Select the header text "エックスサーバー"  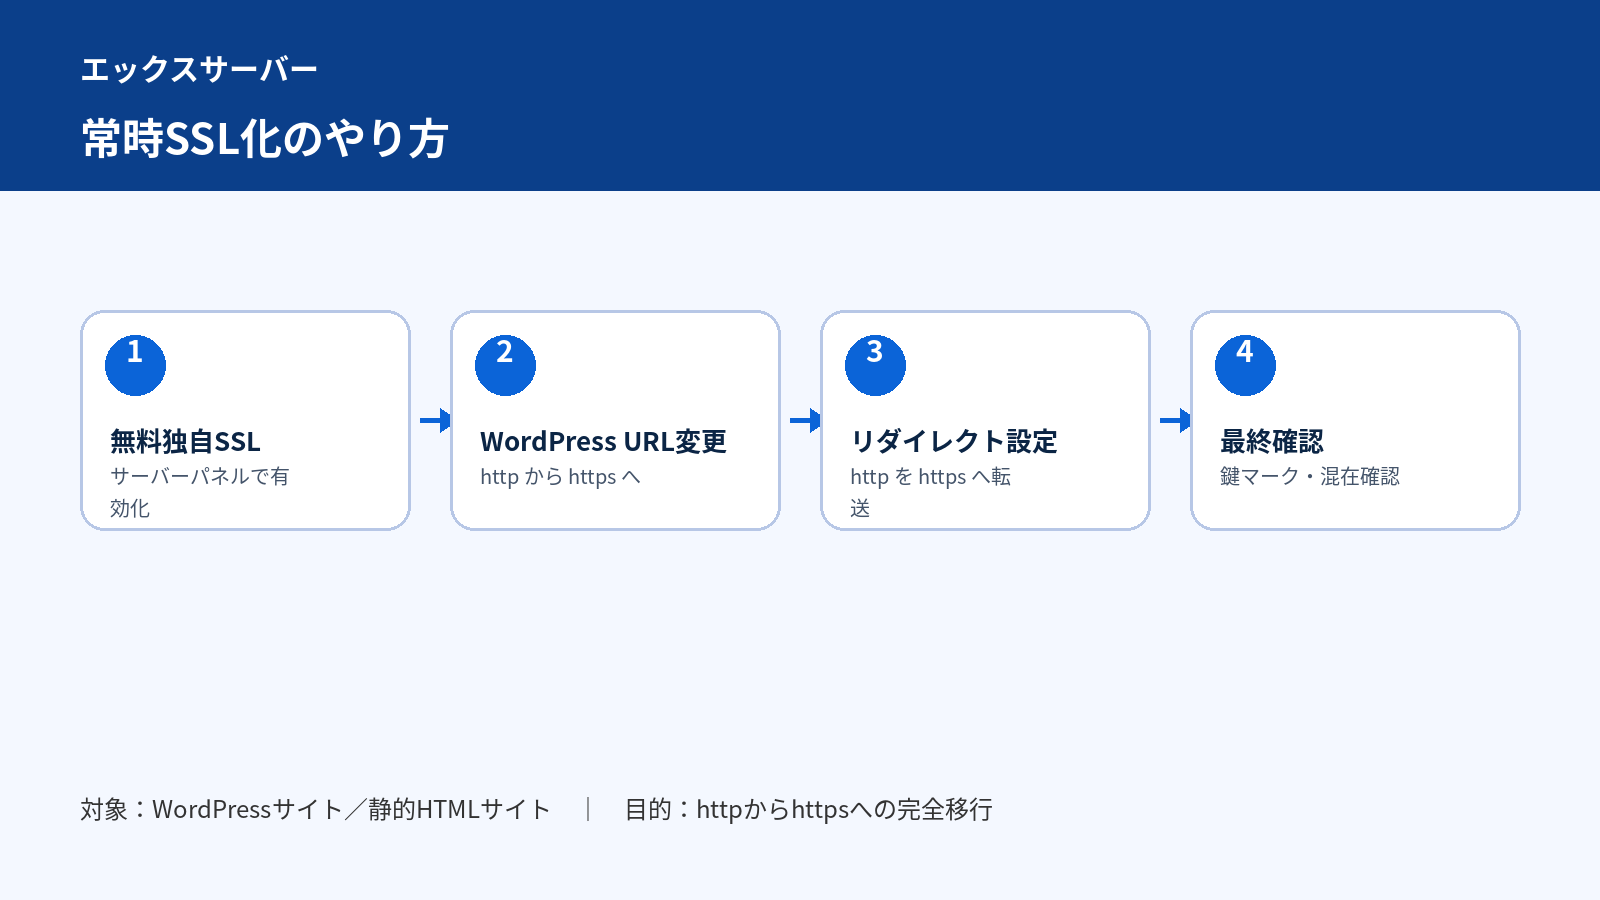[x=199, y=69]
